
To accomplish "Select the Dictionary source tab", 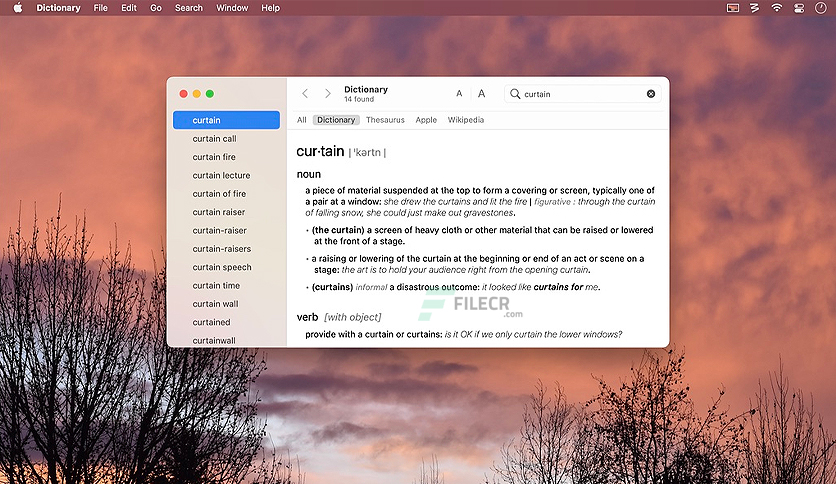I will (336, 120).
